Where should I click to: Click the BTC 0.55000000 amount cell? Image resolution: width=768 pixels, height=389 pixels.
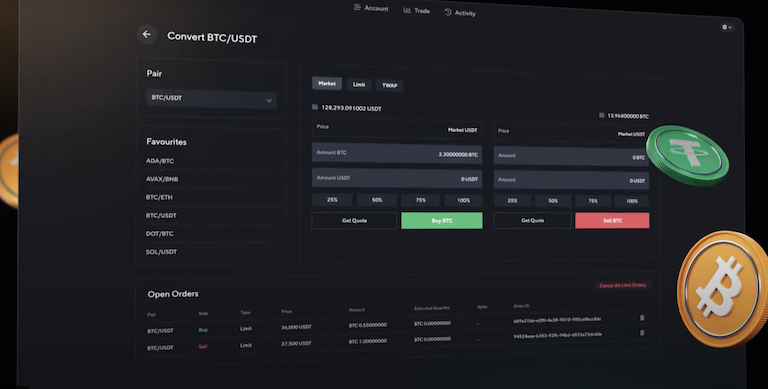click(367, 325)
